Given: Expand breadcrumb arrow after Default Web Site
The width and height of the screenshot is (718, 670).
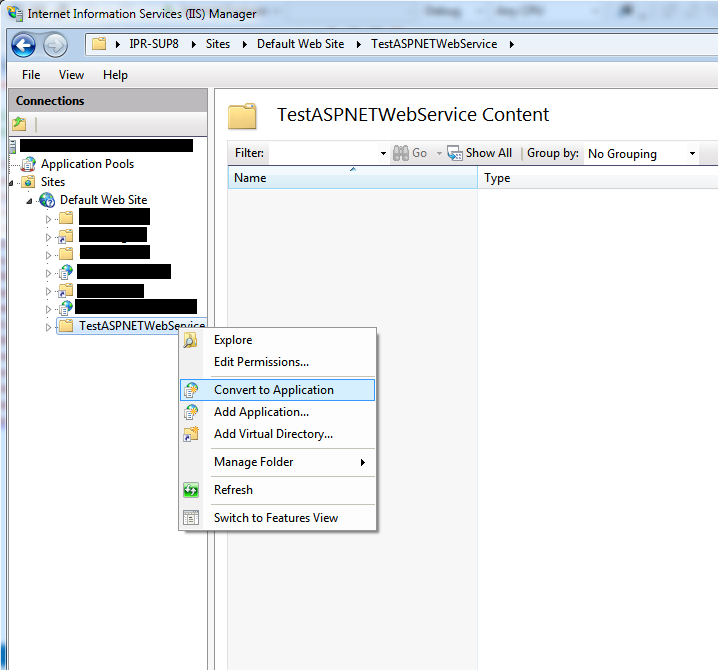Looking at the screenshot, I should tap(359, 44).
